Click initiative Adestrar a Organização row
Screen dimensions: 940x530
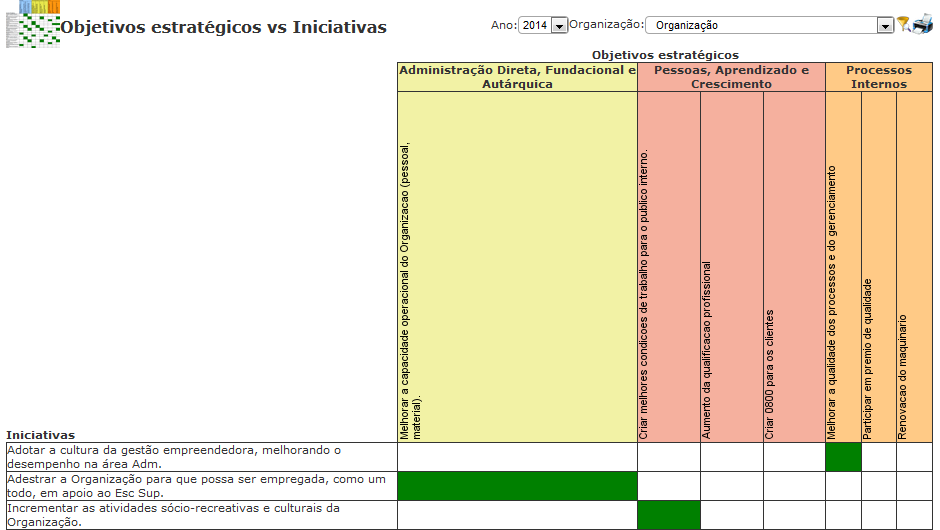pos(201,486)
